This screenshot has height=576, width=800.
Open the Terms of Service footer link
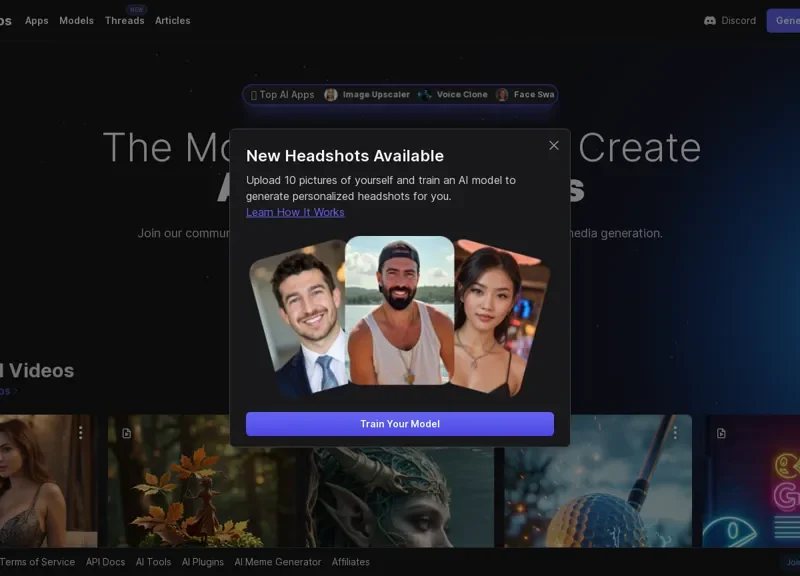(37, 562)
